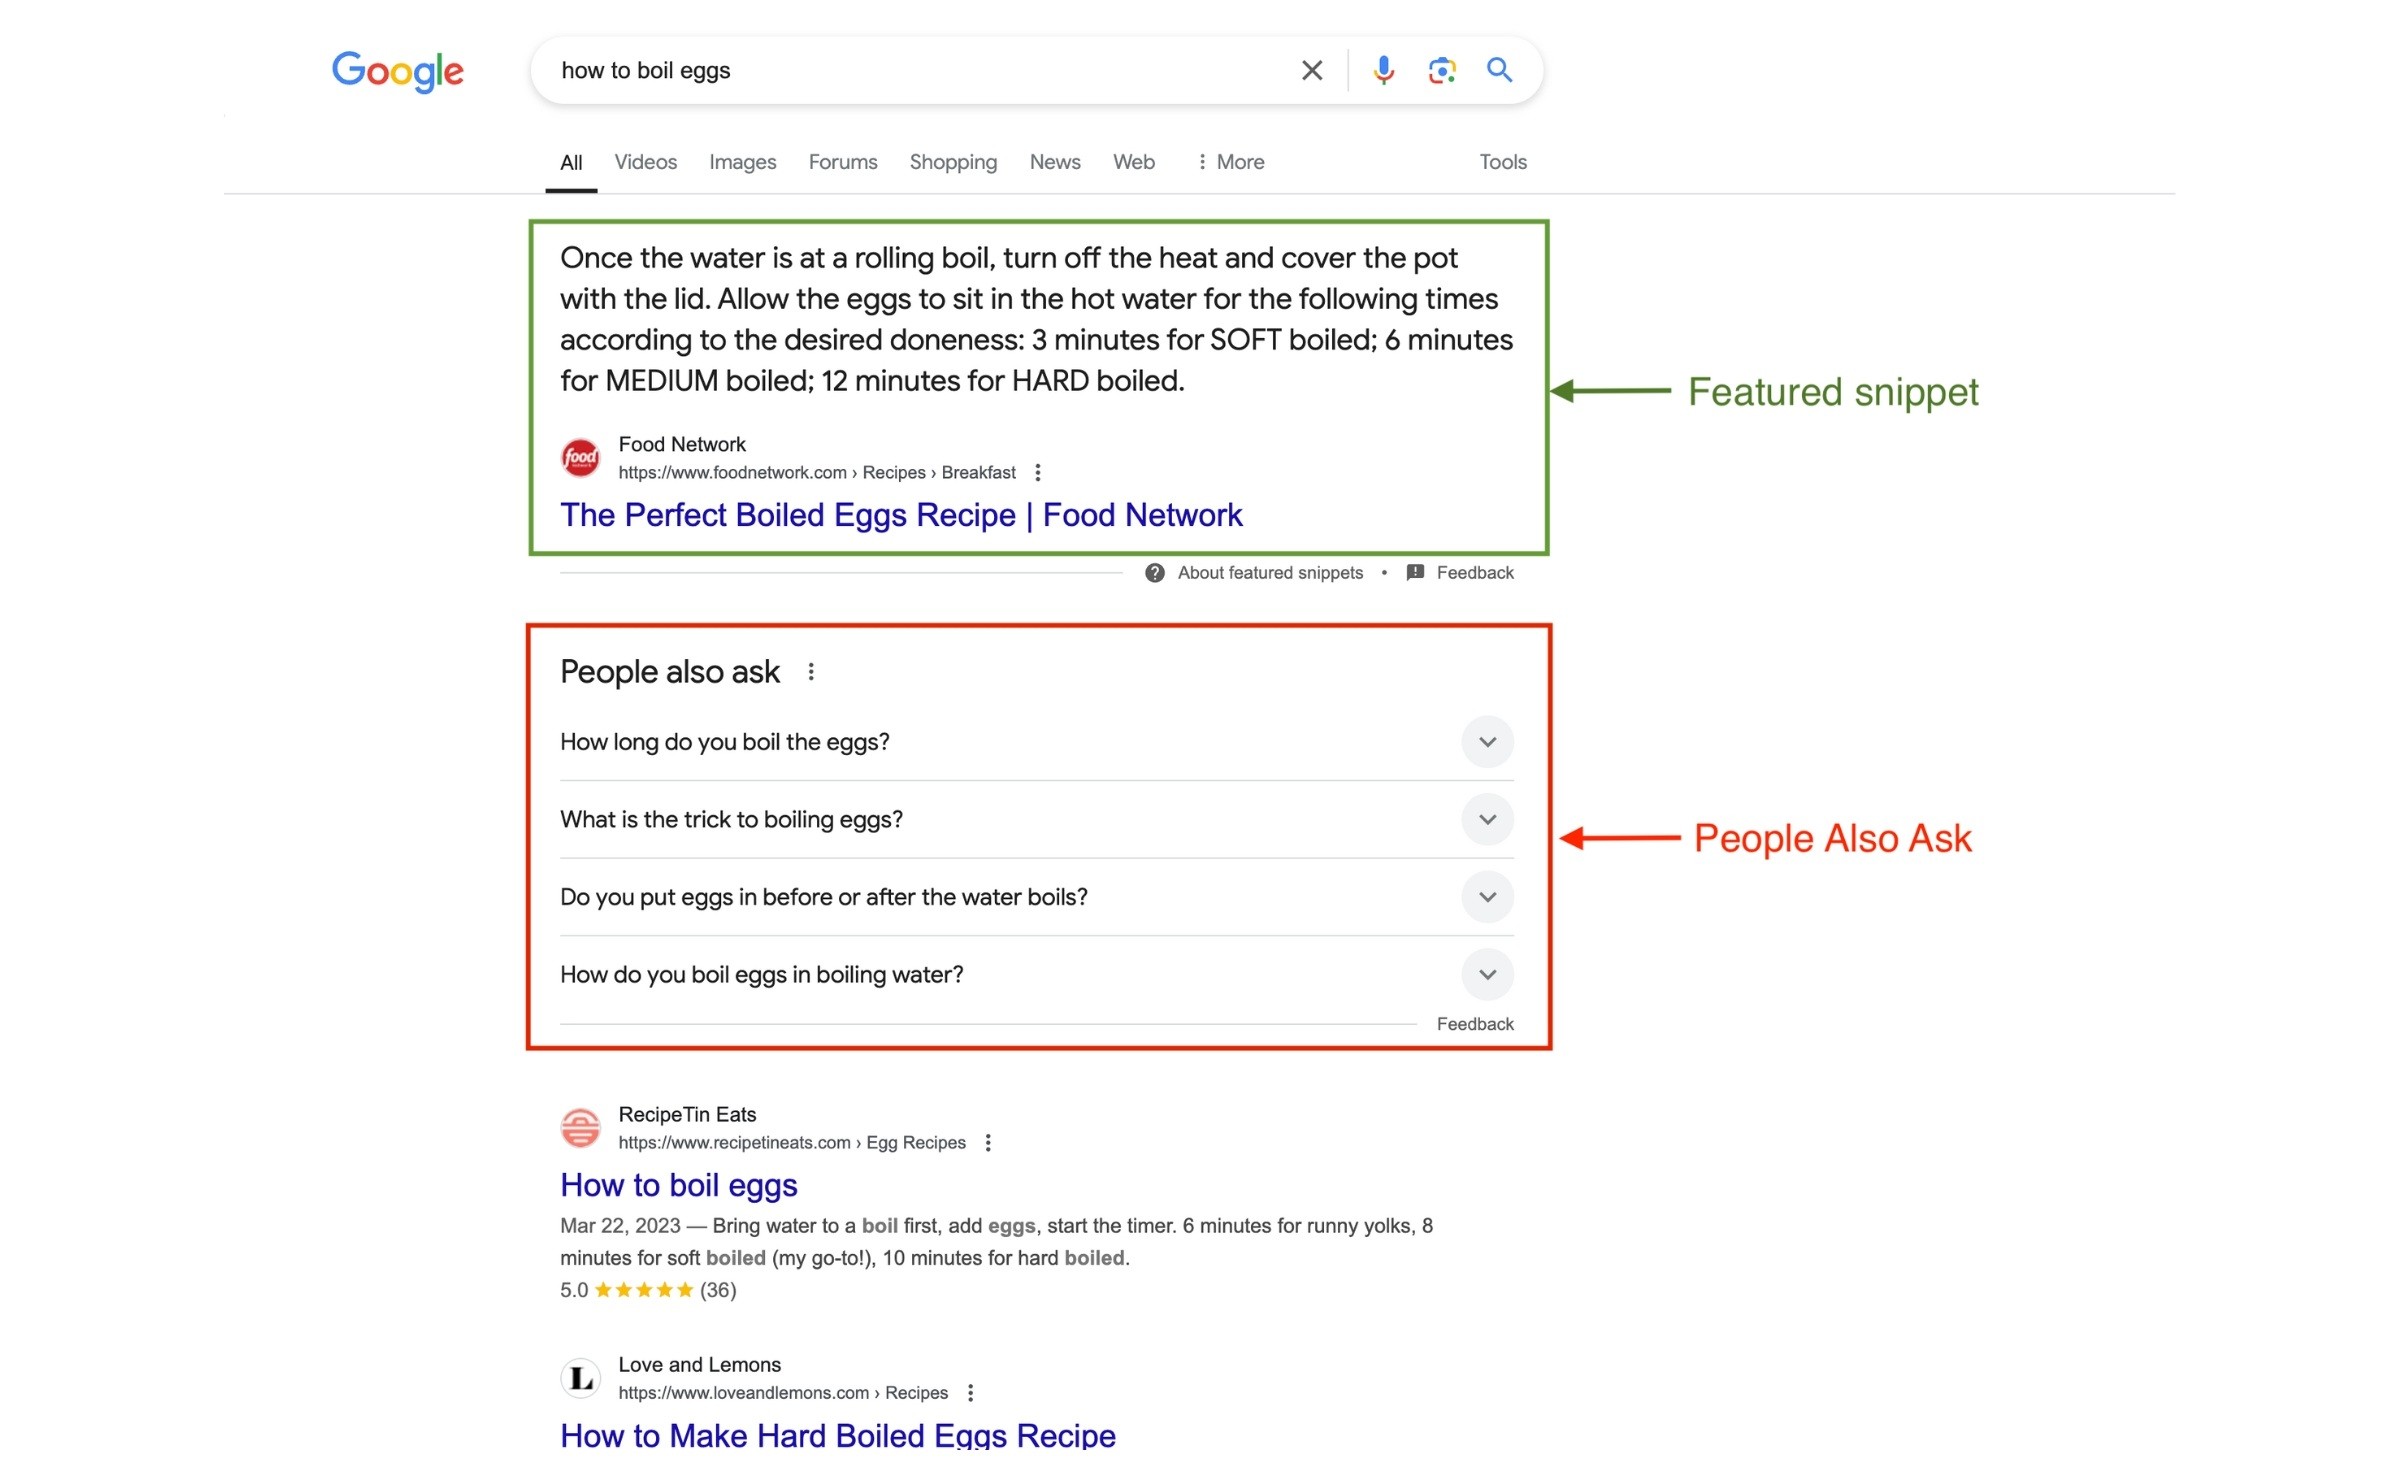Click the recipetineats.com breadcrumb URL
Screen dimensions: 2400x1472
[x=791, y=1143]
